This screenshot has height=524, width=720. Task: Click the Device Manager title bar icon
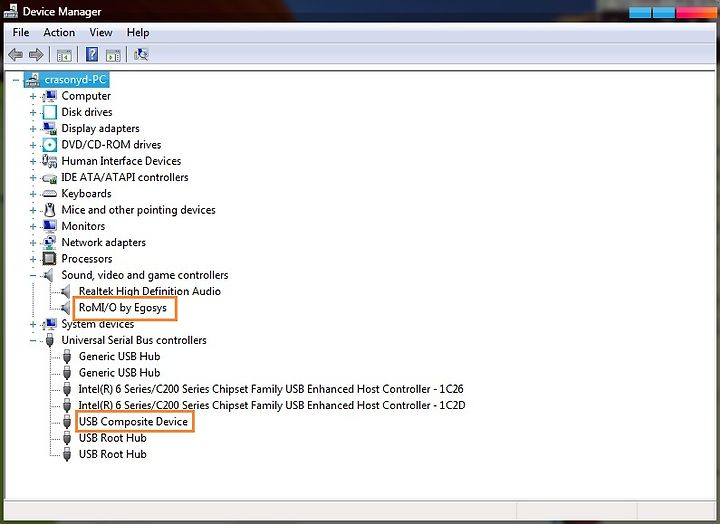[11, 11]
